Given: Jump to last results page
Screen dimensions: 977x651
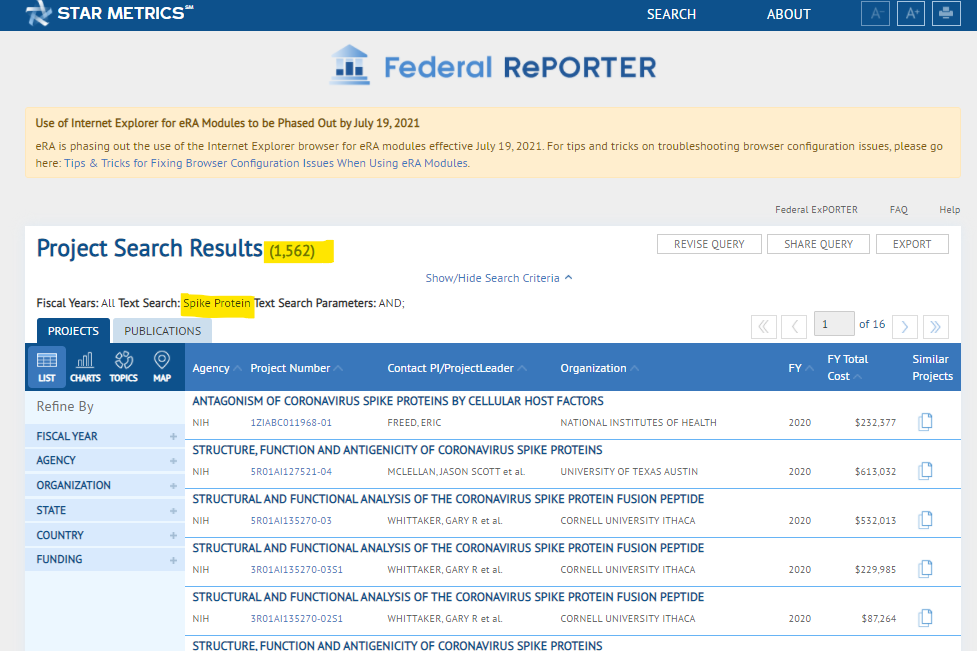Looking at the screenshot, I should (936, 326).
